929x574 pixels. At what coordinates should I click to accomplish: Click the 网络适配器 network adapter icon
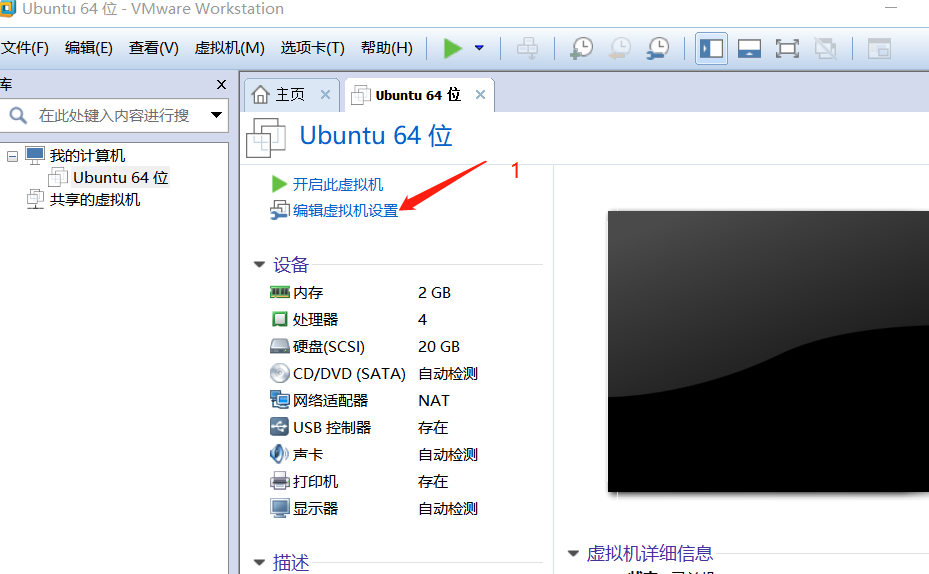click(280, 400)
